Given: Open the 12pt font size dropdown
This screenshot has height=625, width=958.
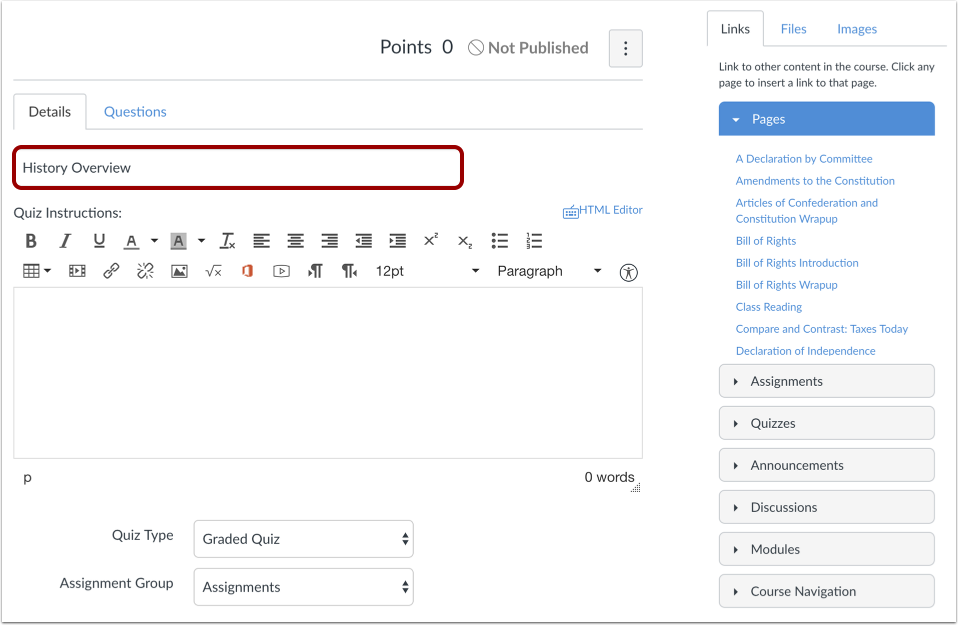Looking at the screenshot, I should (x=427, y=271).
